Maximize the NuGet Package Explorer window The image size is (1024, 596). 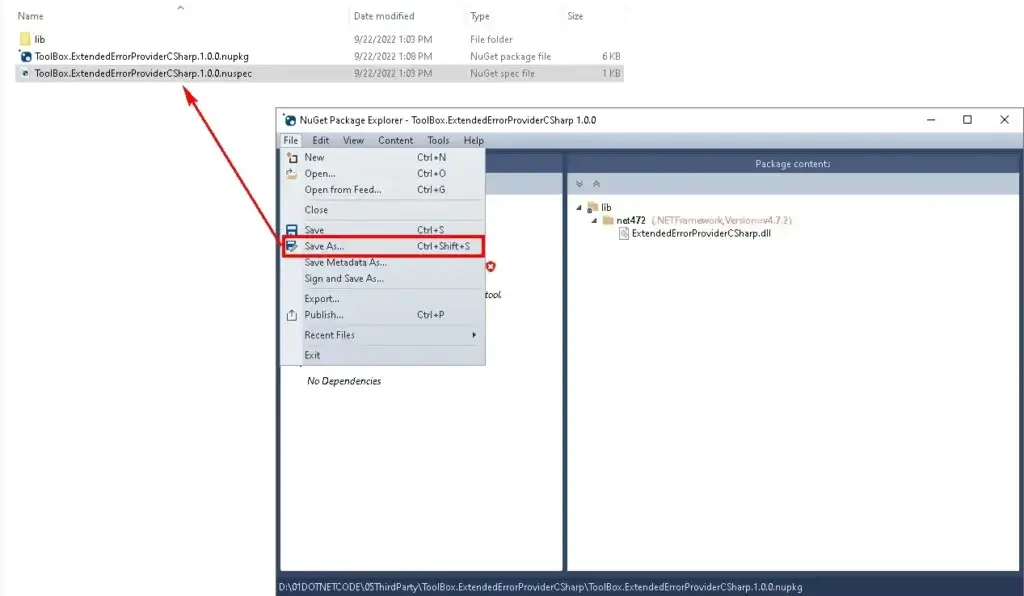tap(967, 120)
